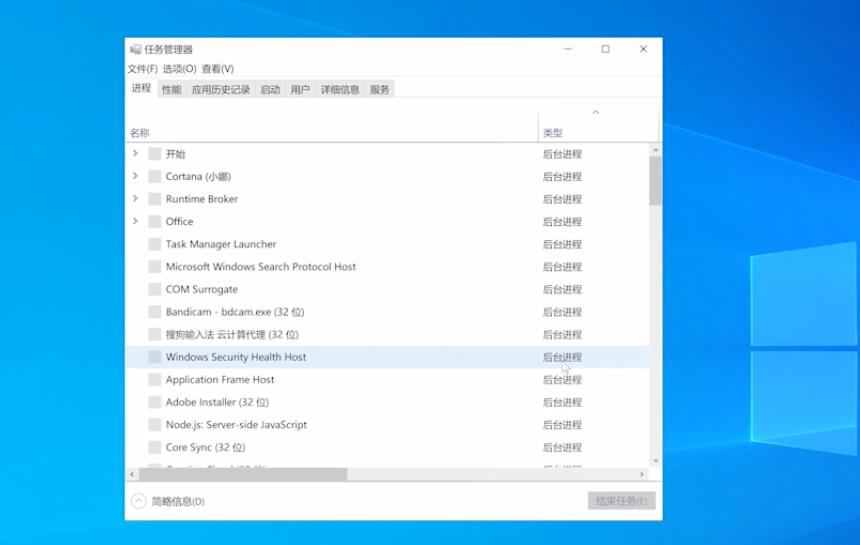Select the Task Manager Launcher row name
This screenshot has width=860, height=545.
220,244
